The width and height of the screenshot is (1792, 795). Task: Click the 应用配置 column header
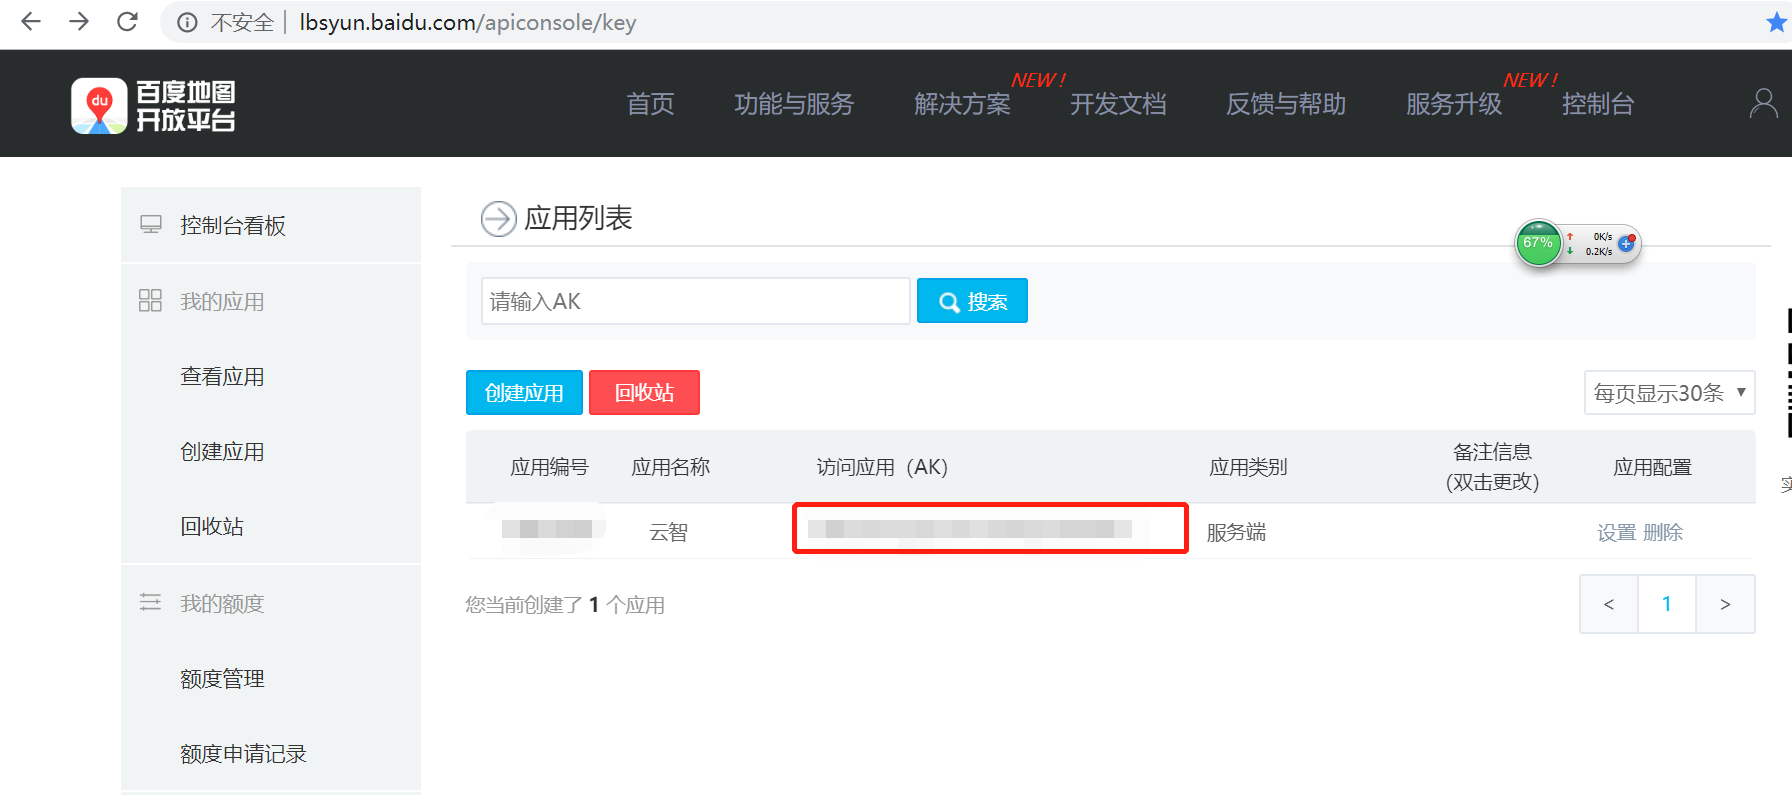click(x=1652, y=467)
